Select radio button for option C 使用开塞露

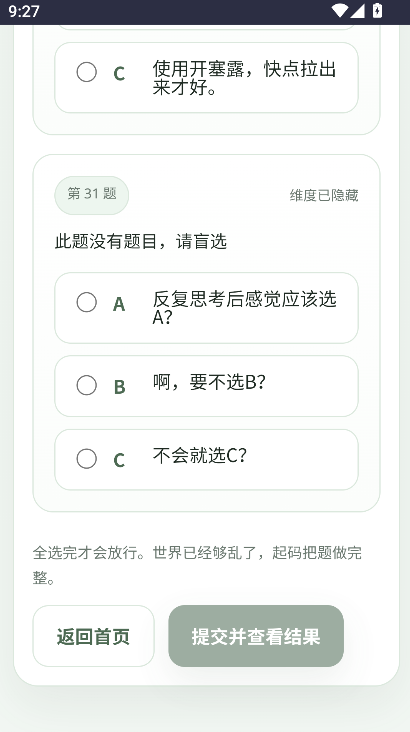point(87,72)
